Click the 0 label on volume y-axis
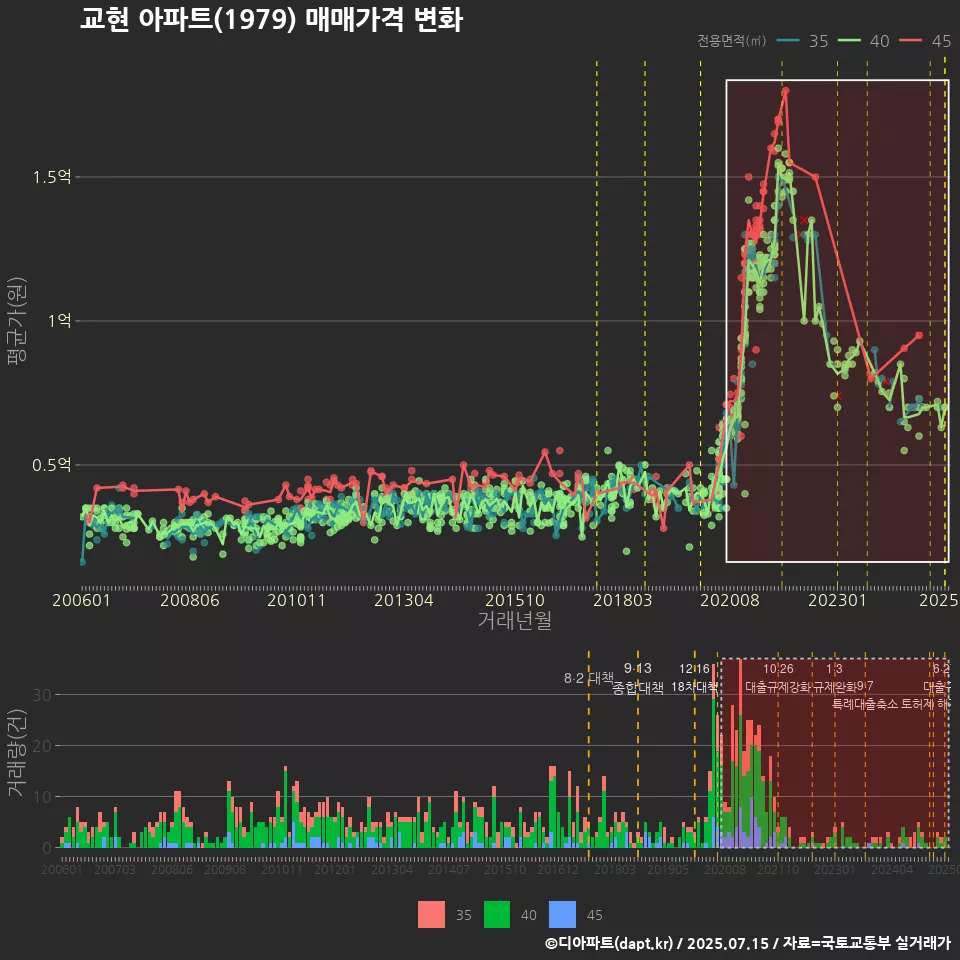The height and width of the screenshot is (960, 960). [x=47, y=848]
